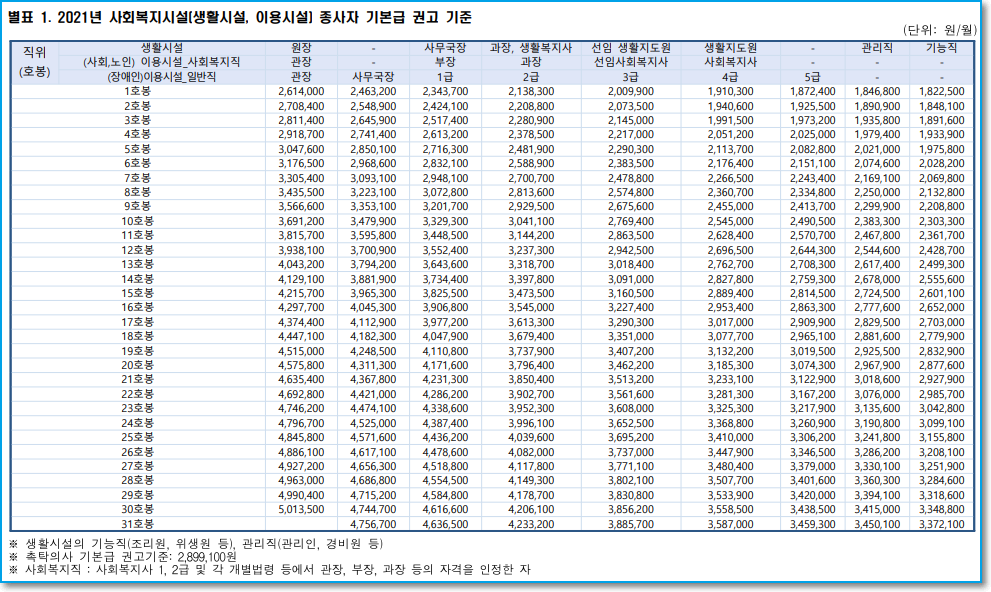Click the cell showing 3,410,000
This screenshot has width=991, height=592.
click(730, 437)
